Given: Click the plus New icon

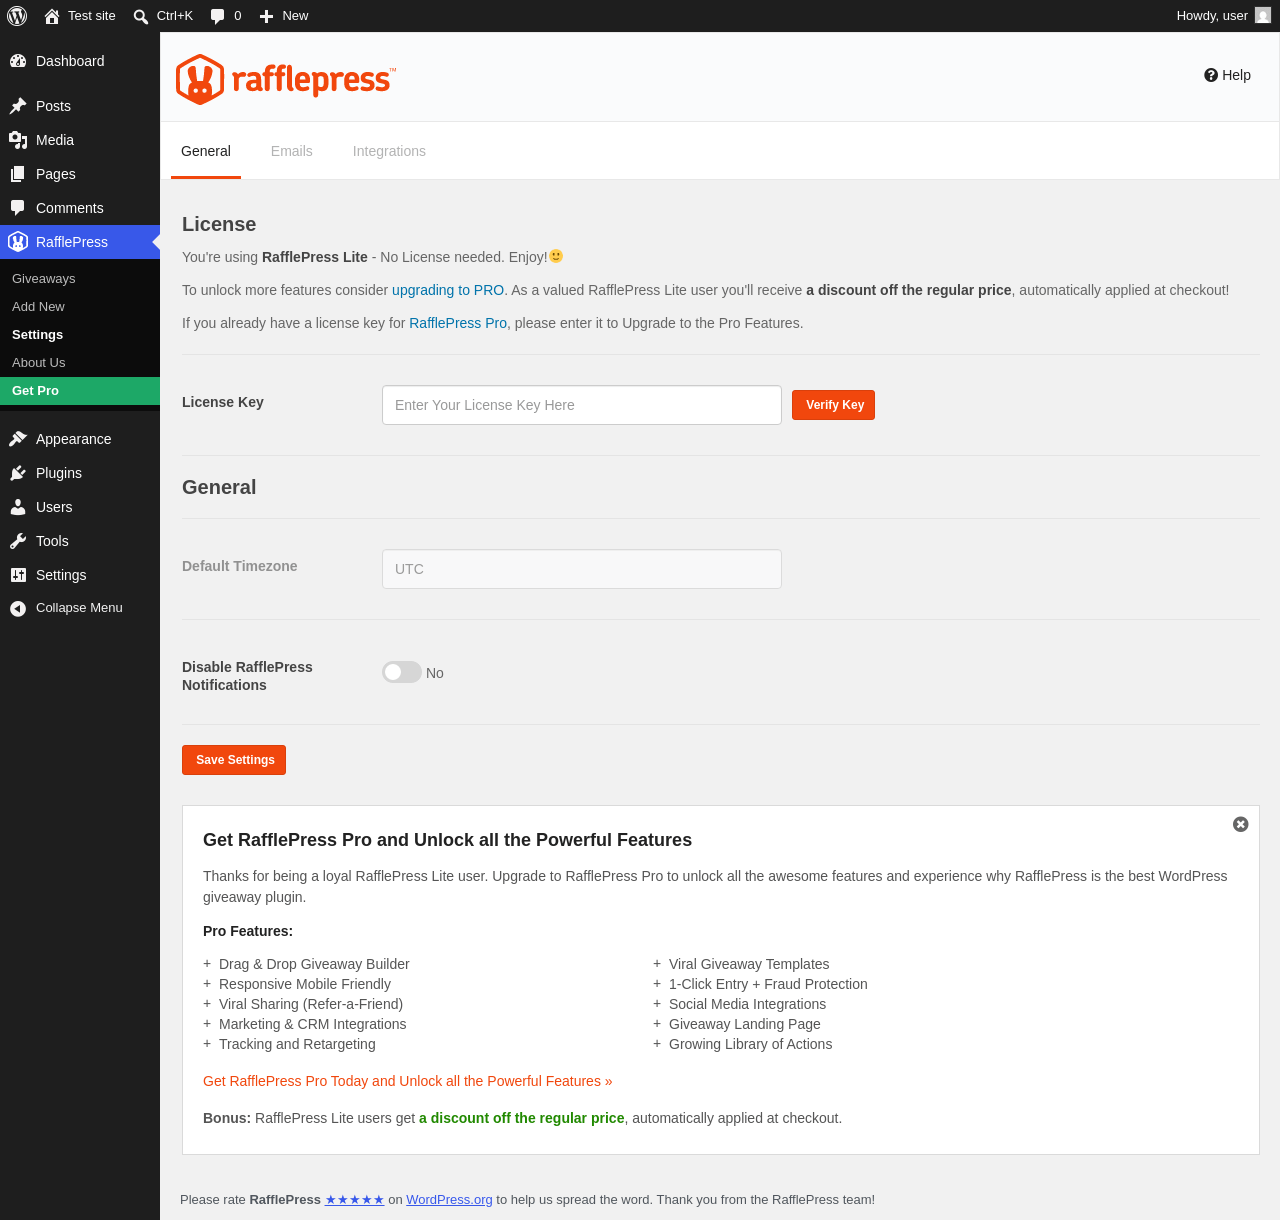Looking at the screenshot, I should 266,16.
